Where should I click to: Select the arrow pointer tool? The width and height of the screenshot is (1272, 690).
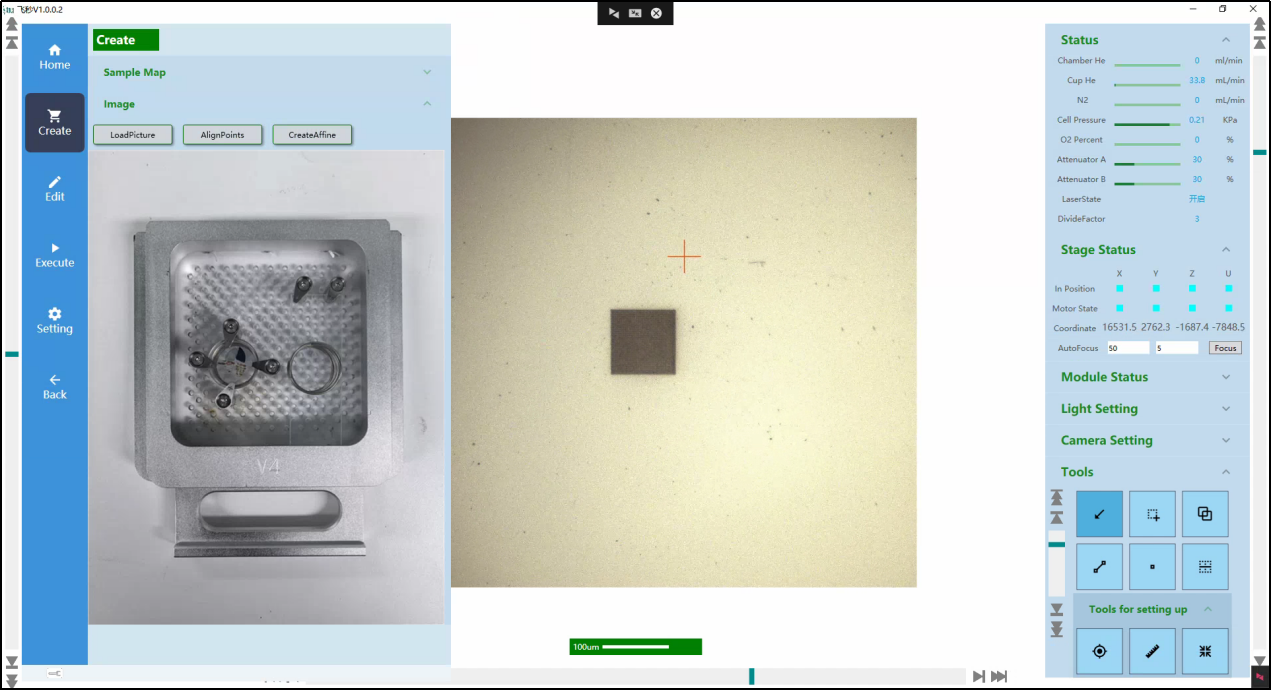pyautogui.click(x=1099, y=514)
